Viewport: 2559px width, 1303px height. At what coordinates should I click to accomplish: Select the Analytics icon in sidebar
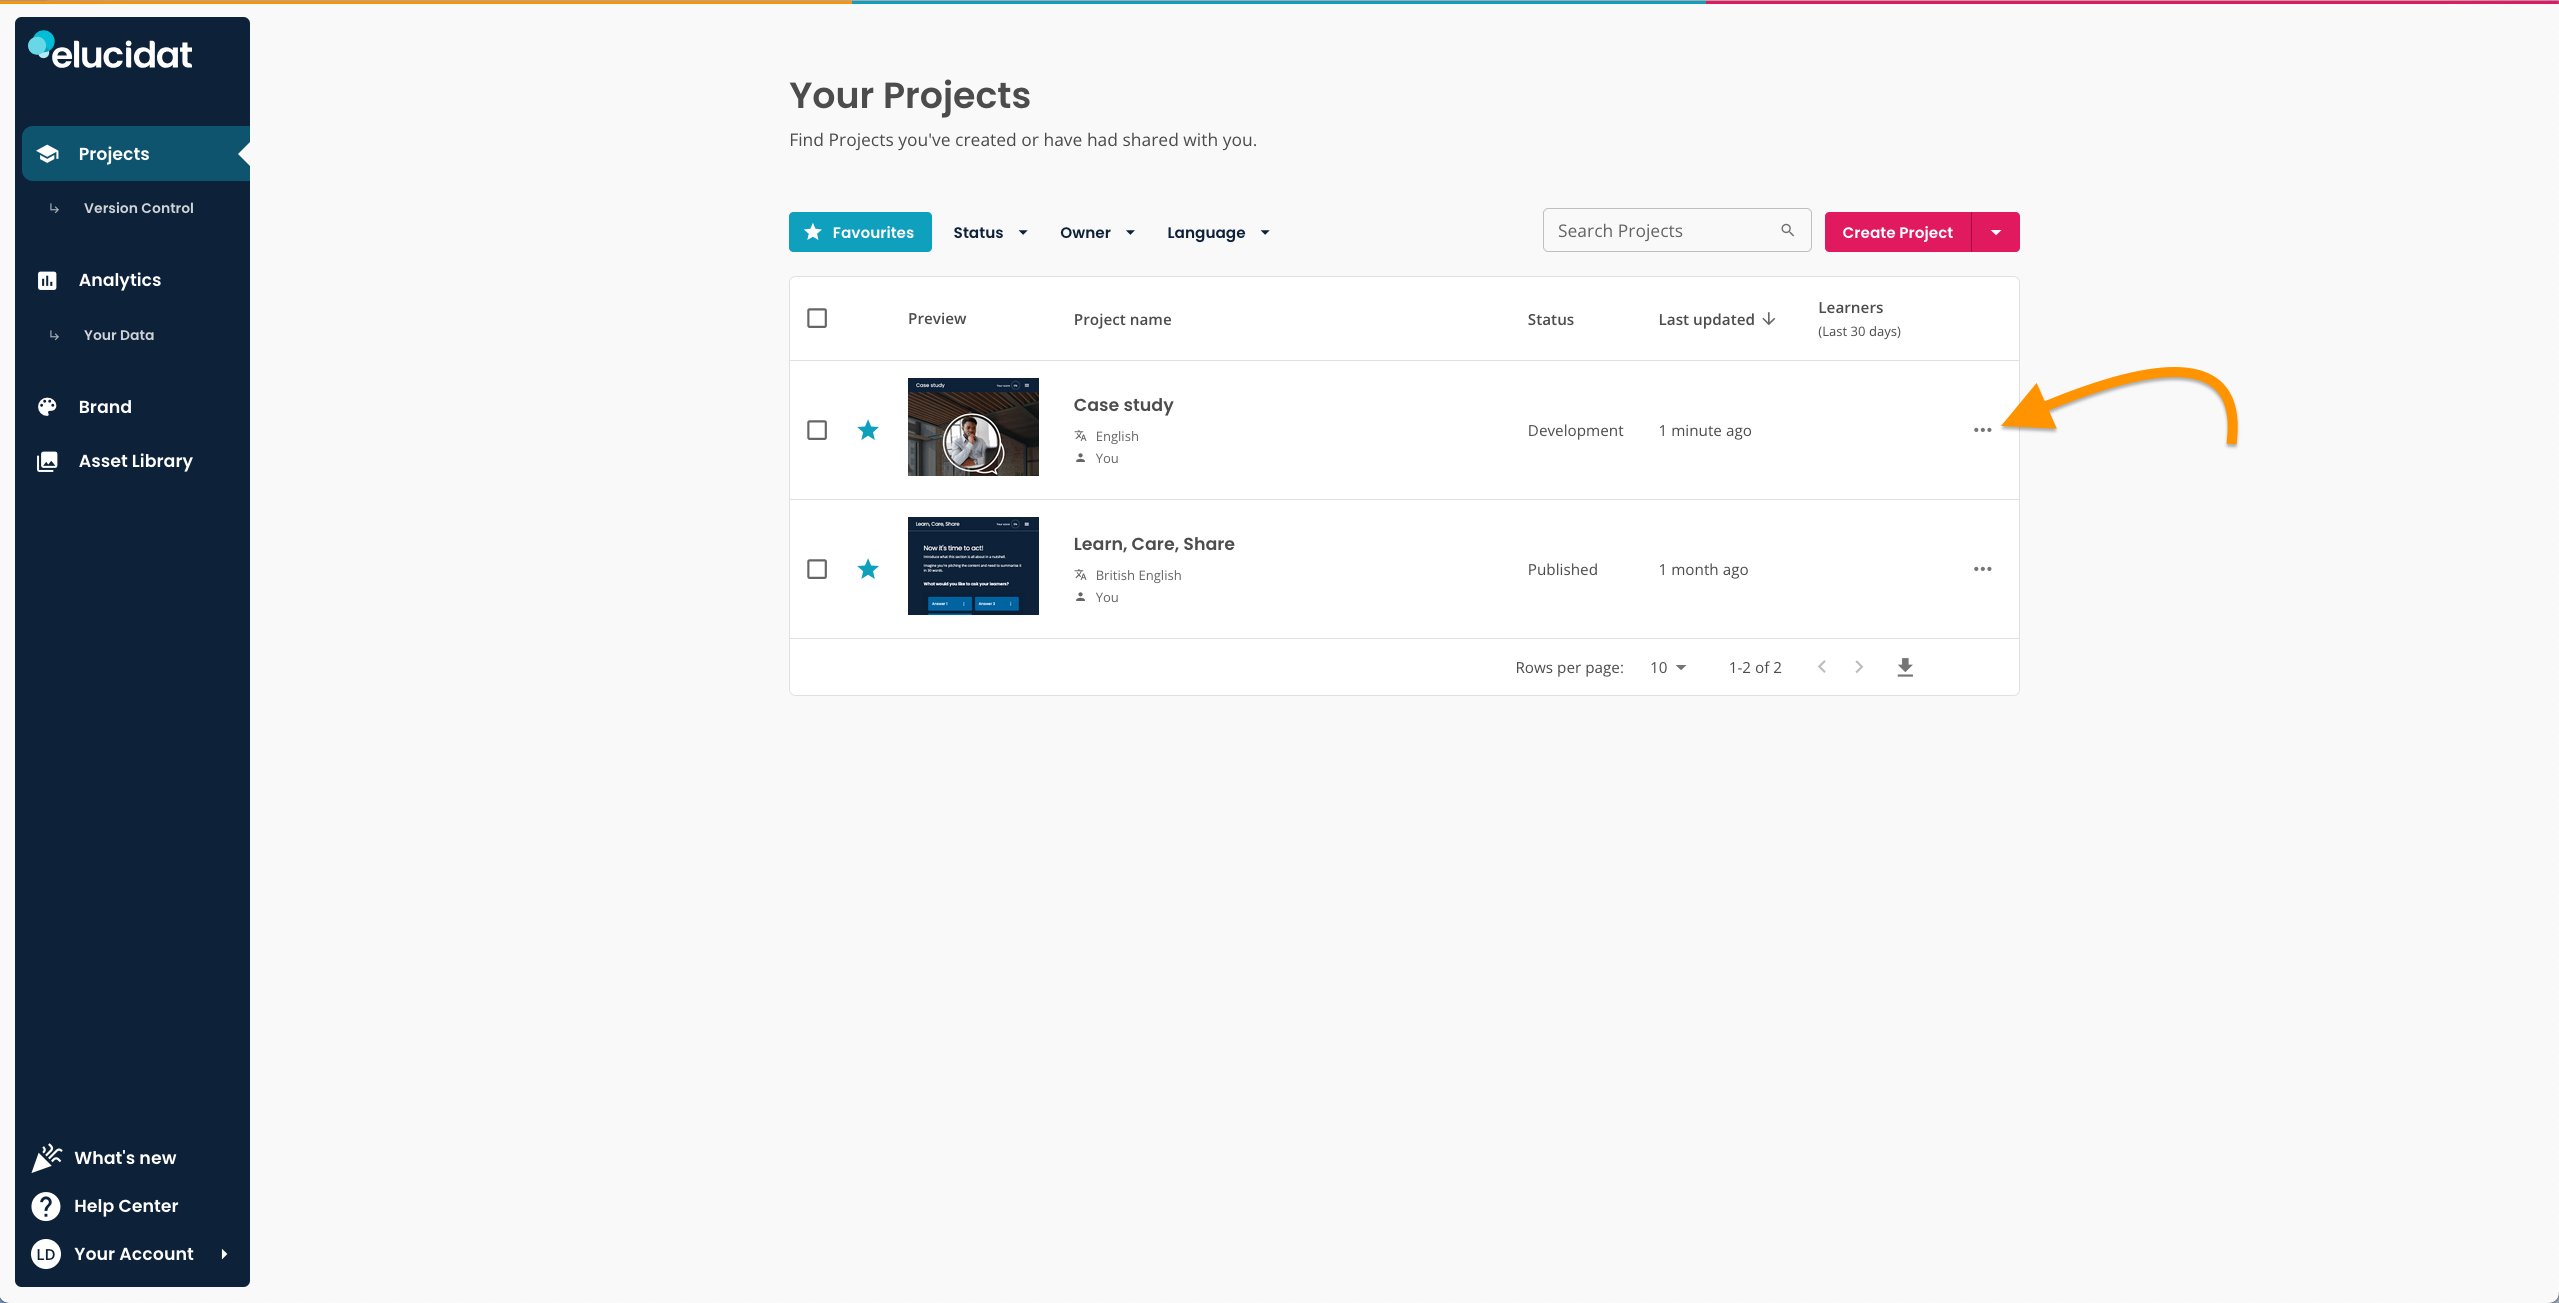click(48, 280)
